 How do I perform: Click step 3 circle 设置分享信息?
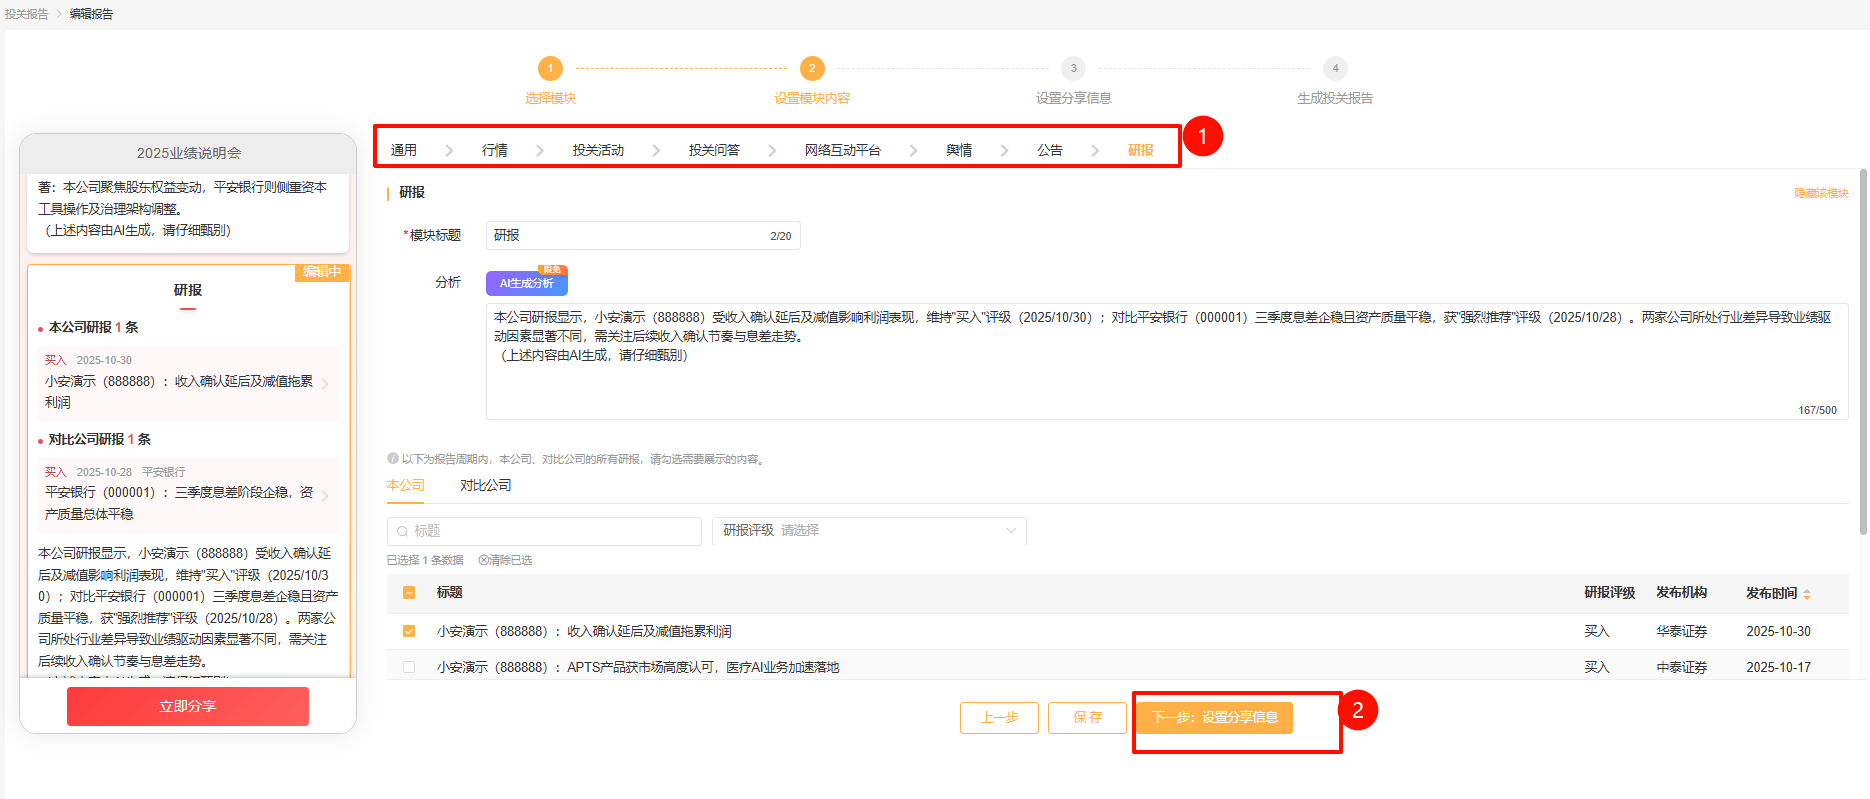click(1074, 68)
